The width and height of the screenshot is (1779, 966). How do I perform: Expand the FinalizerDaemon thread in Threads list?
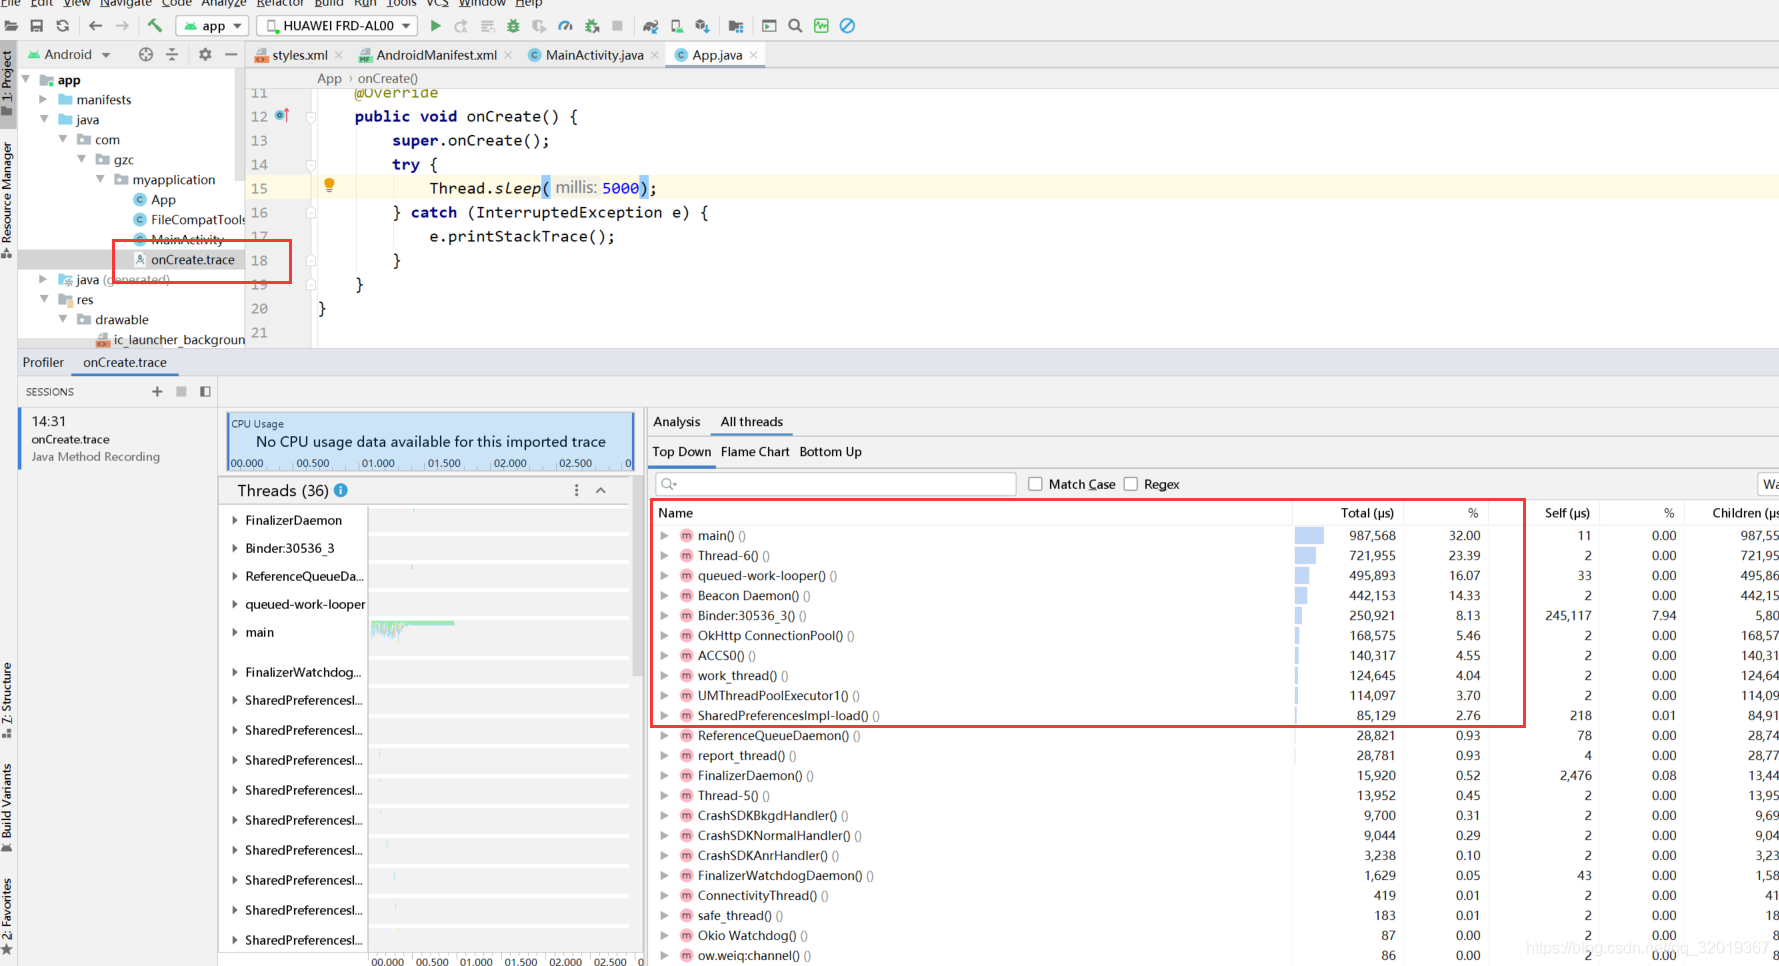(x=235, y=521)
